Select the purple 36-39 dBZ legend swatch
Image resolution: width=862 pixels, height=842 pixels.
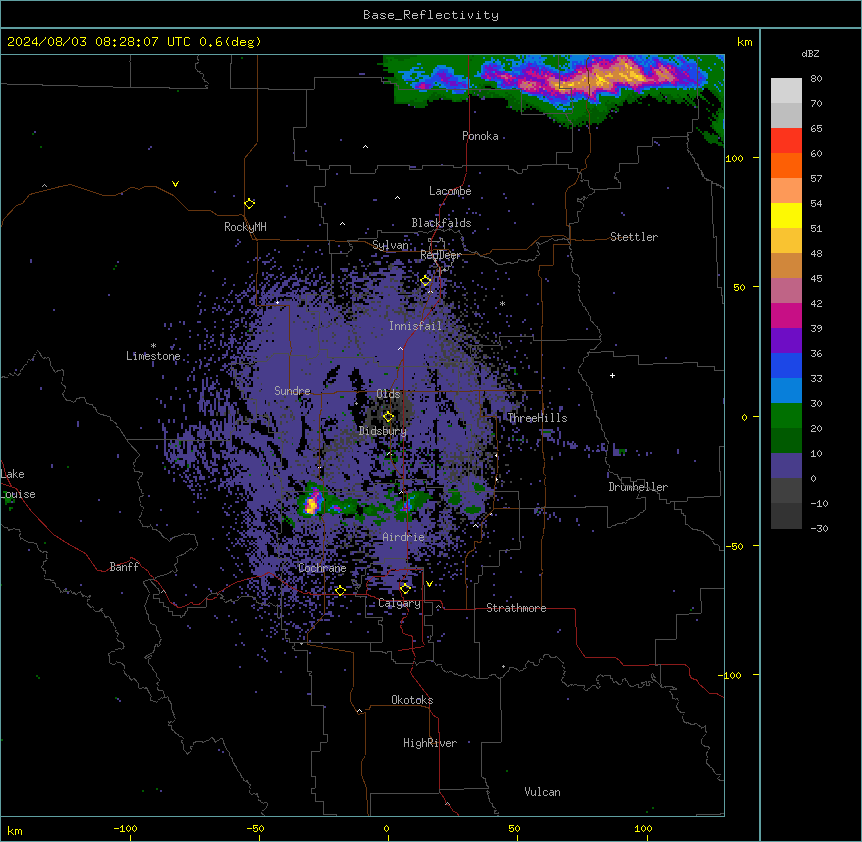[786, 341]
